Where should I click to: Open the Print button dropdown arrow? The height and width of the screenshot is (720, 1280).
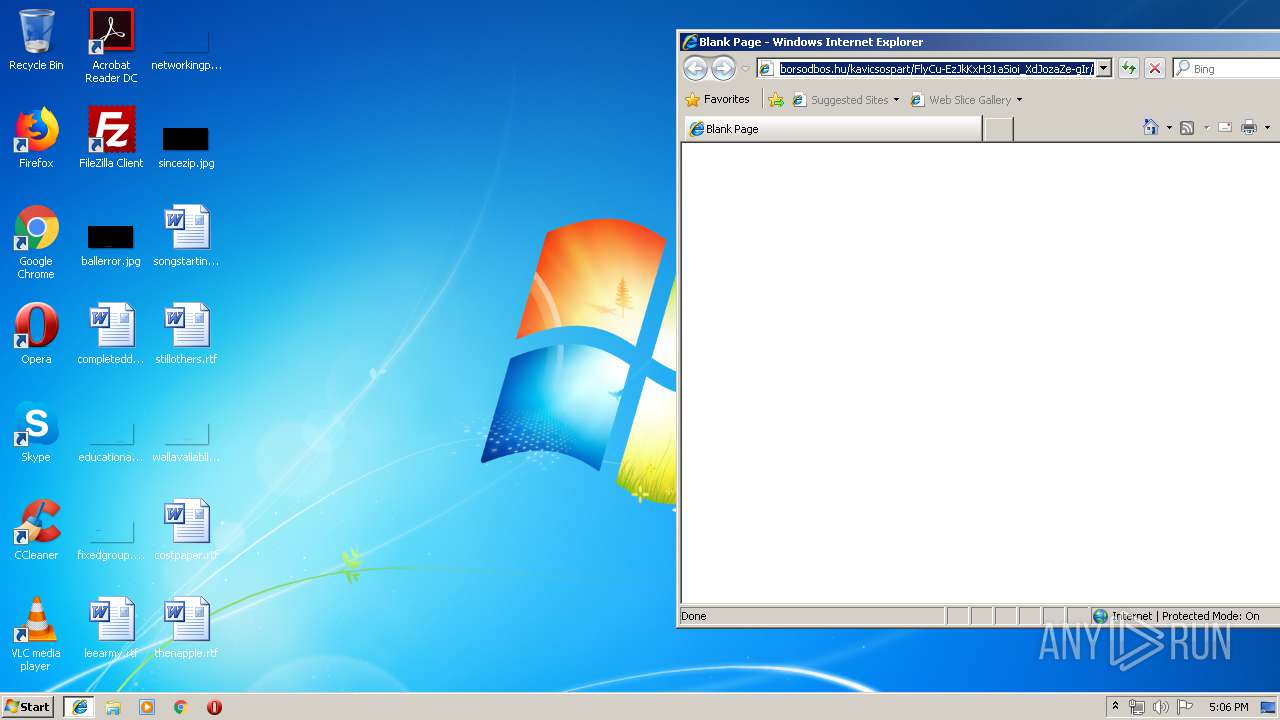click(1267, 128)
